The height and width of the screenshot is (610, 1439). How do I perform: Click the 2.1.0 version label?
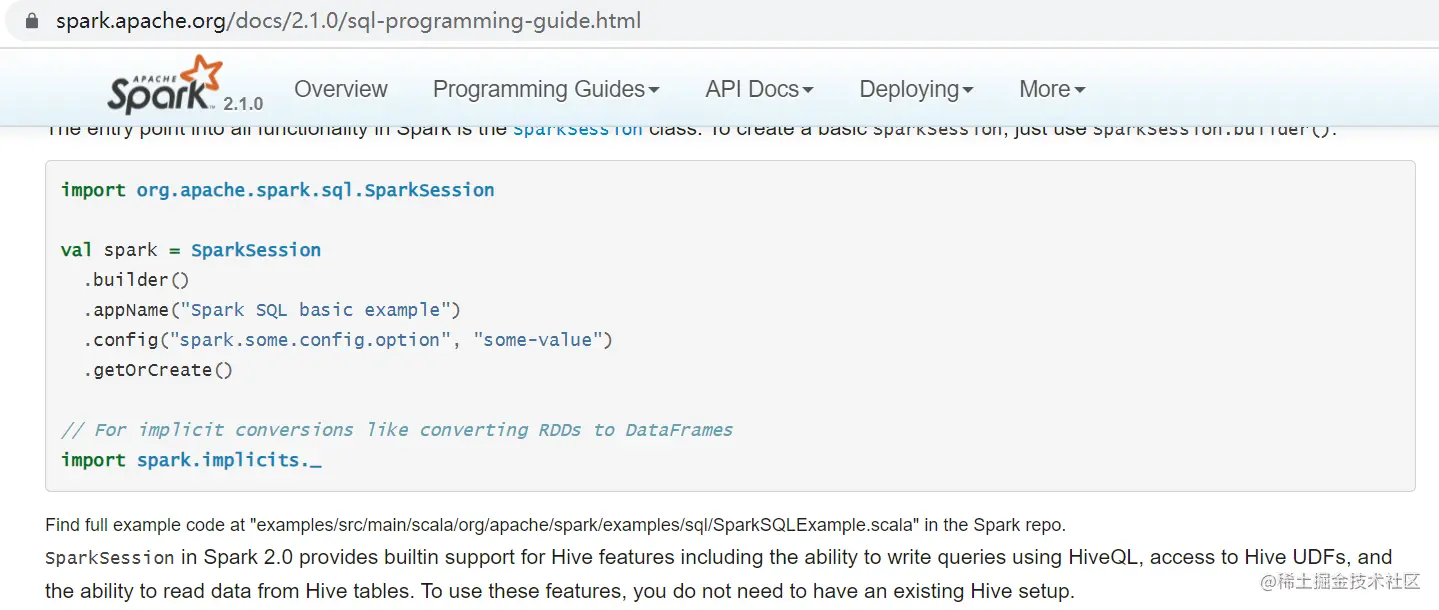(x=243, y=104)
